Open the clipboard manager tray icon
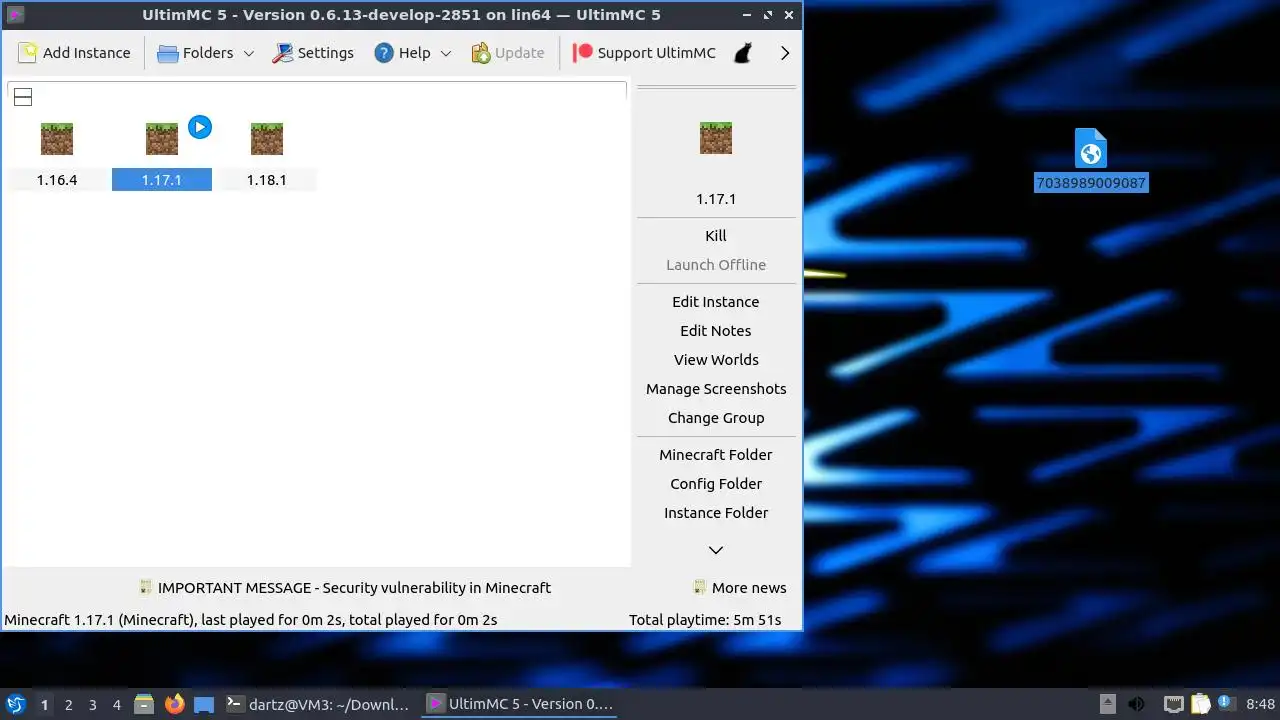The height and width of the screenshot is (720, 1280). 1200,704
